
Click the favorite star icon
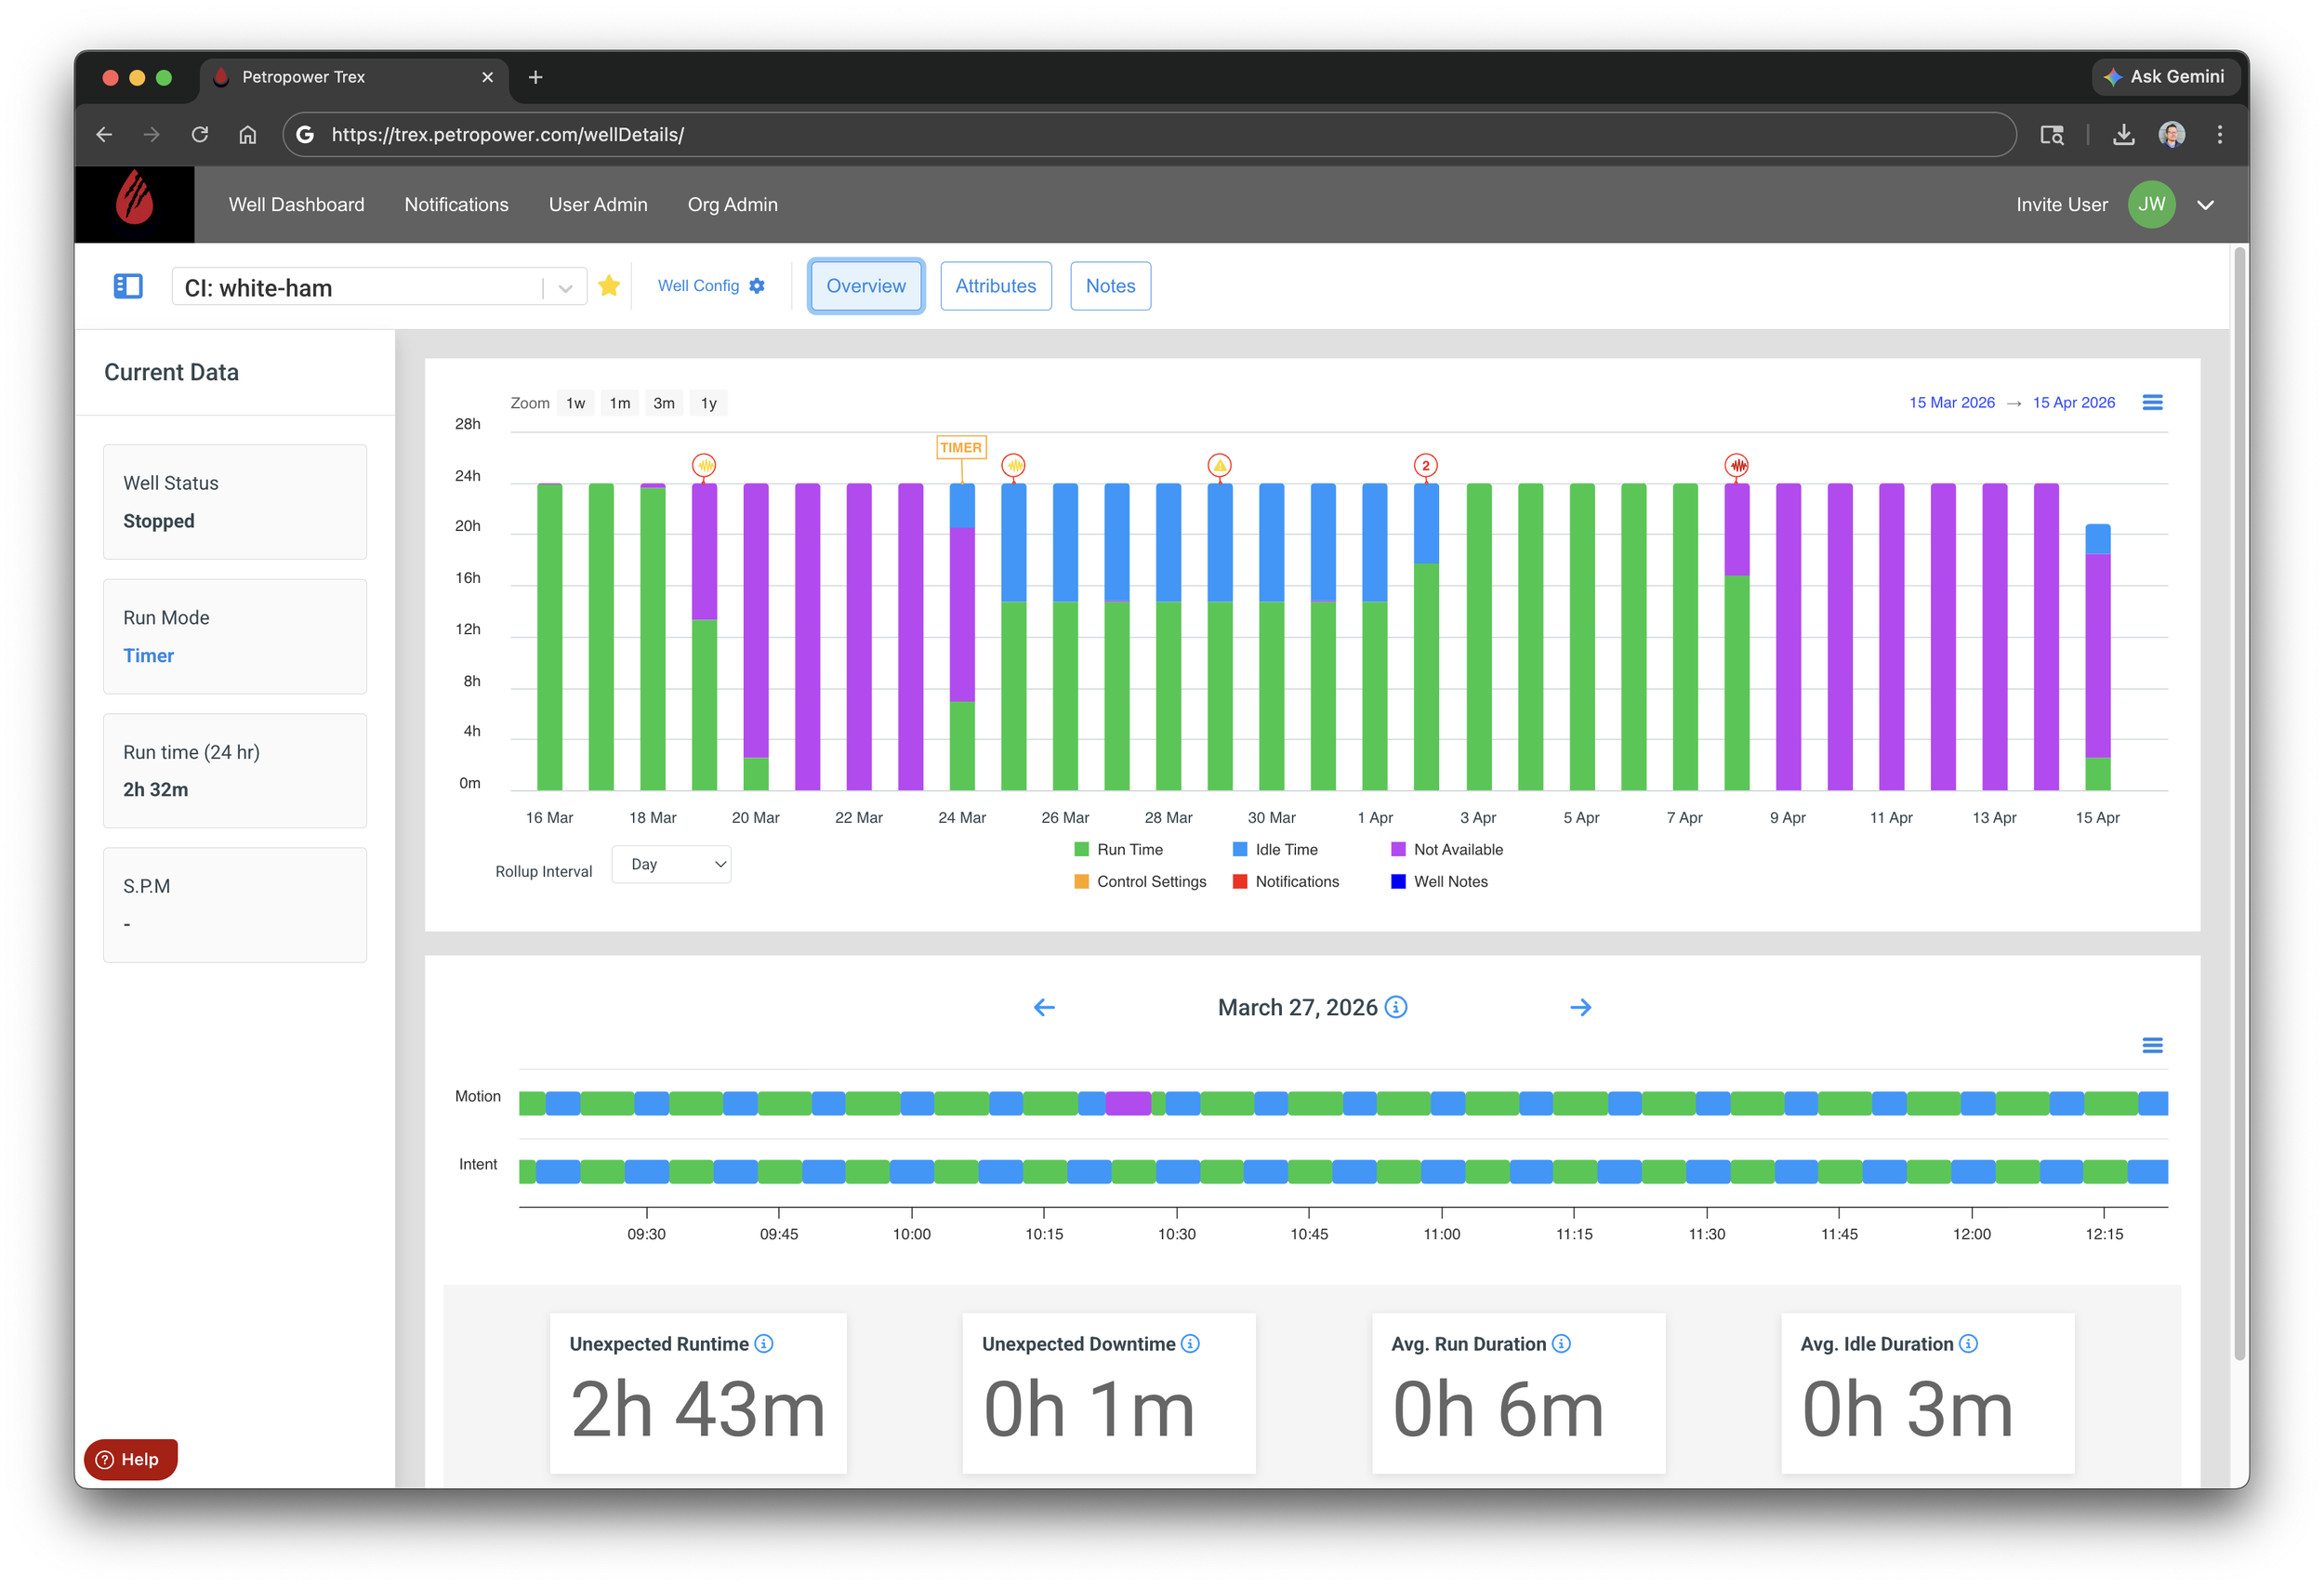click(x=609, y=286)
